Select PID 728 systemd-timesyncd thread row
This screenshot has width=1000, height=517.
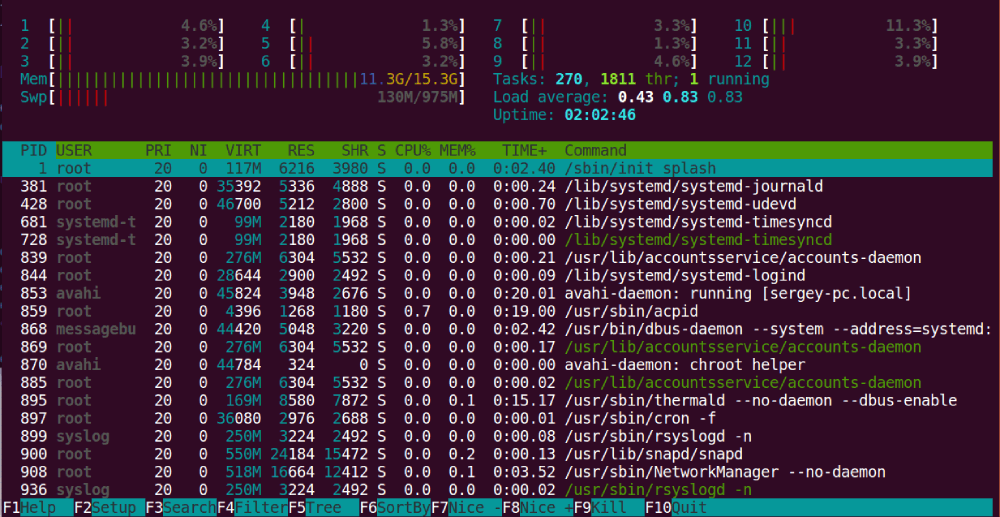497,240
